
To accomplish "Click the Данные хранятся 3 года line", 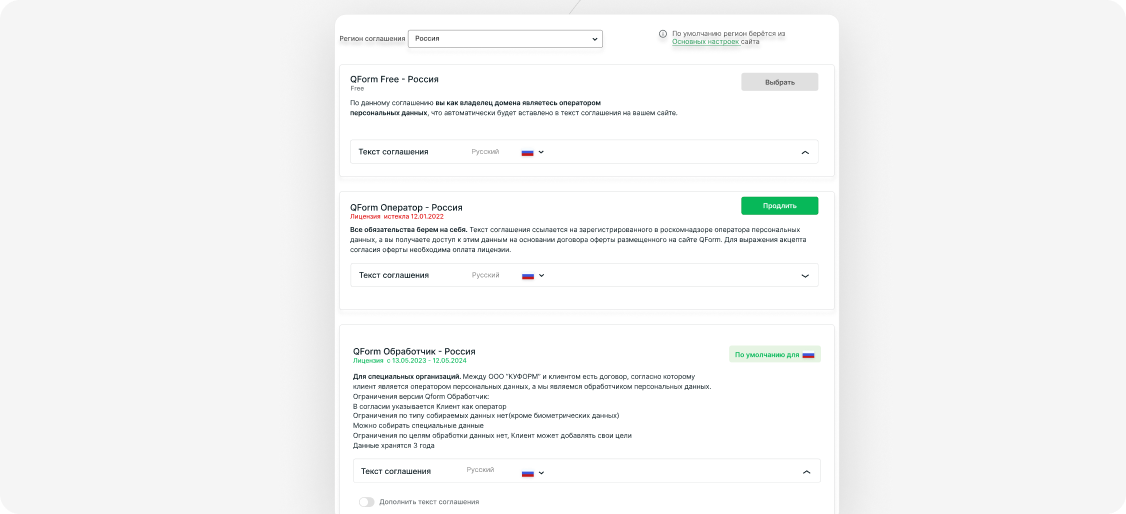I will [394, 445].
